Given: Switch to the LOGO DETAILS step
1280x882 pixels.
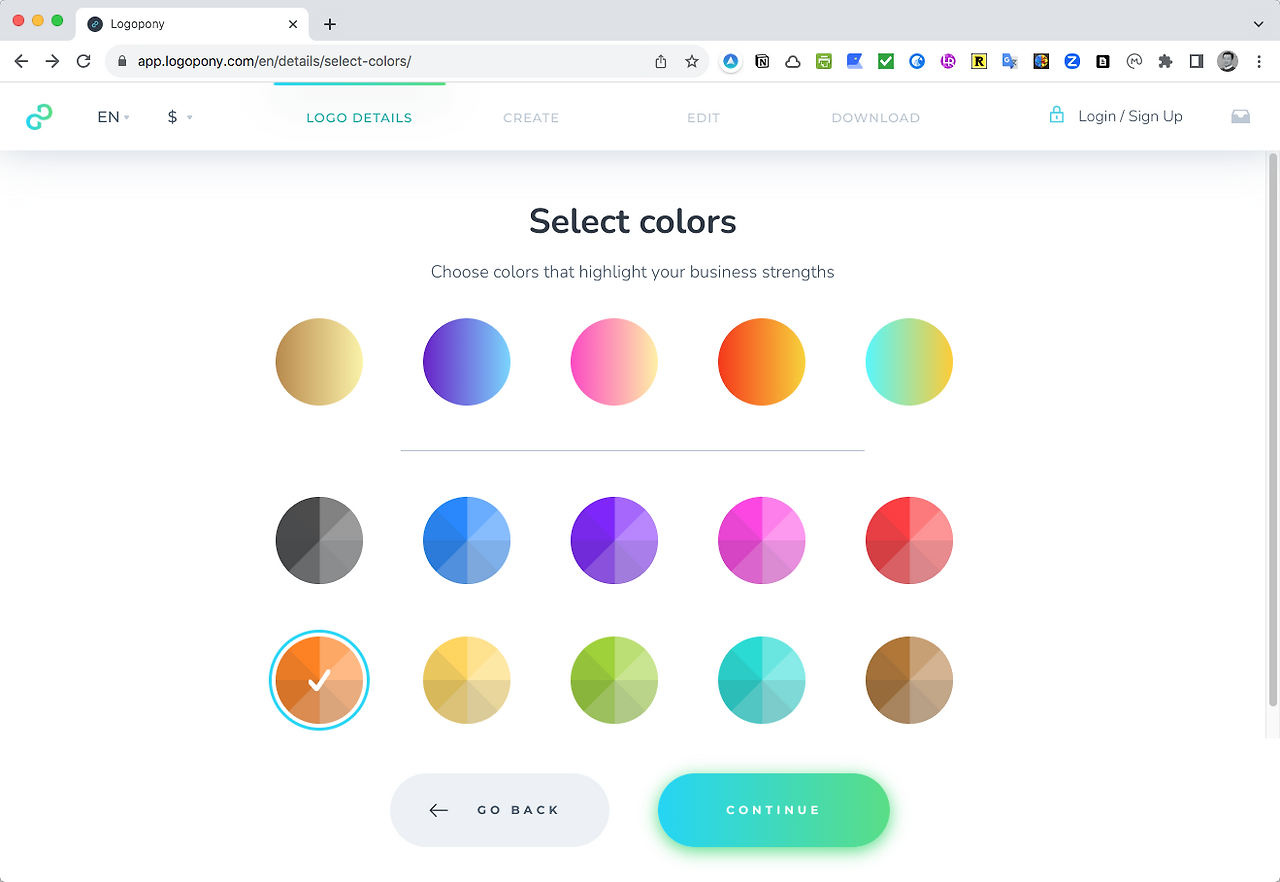Looking at the screenshot, I should point(359,118).
